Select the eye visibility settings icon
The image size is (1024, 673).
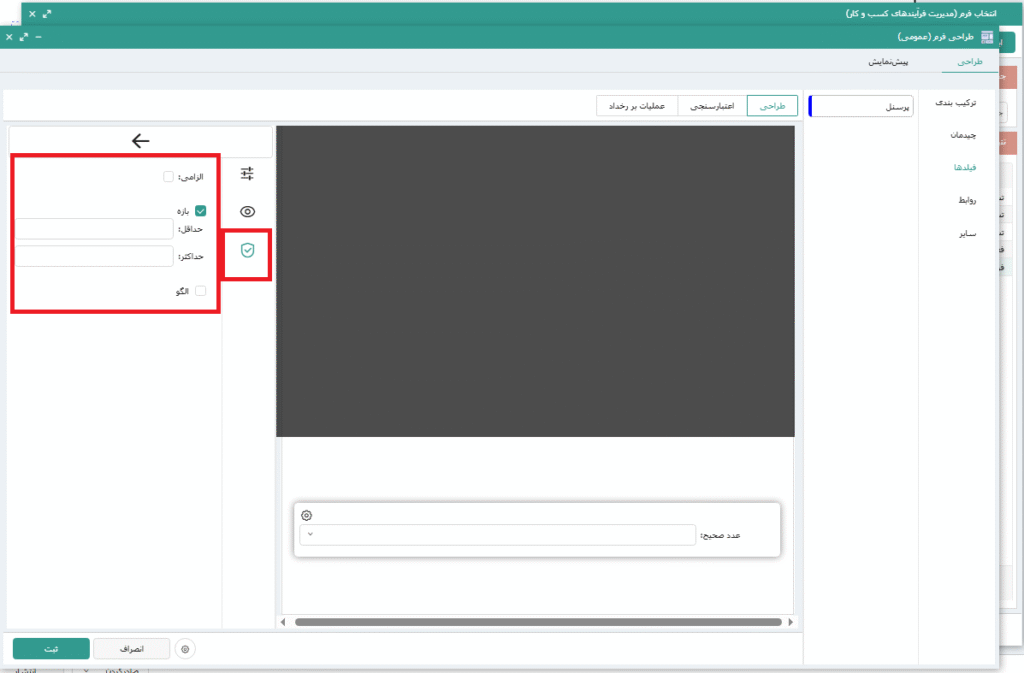pyautogui.click(x=247, y=211)
